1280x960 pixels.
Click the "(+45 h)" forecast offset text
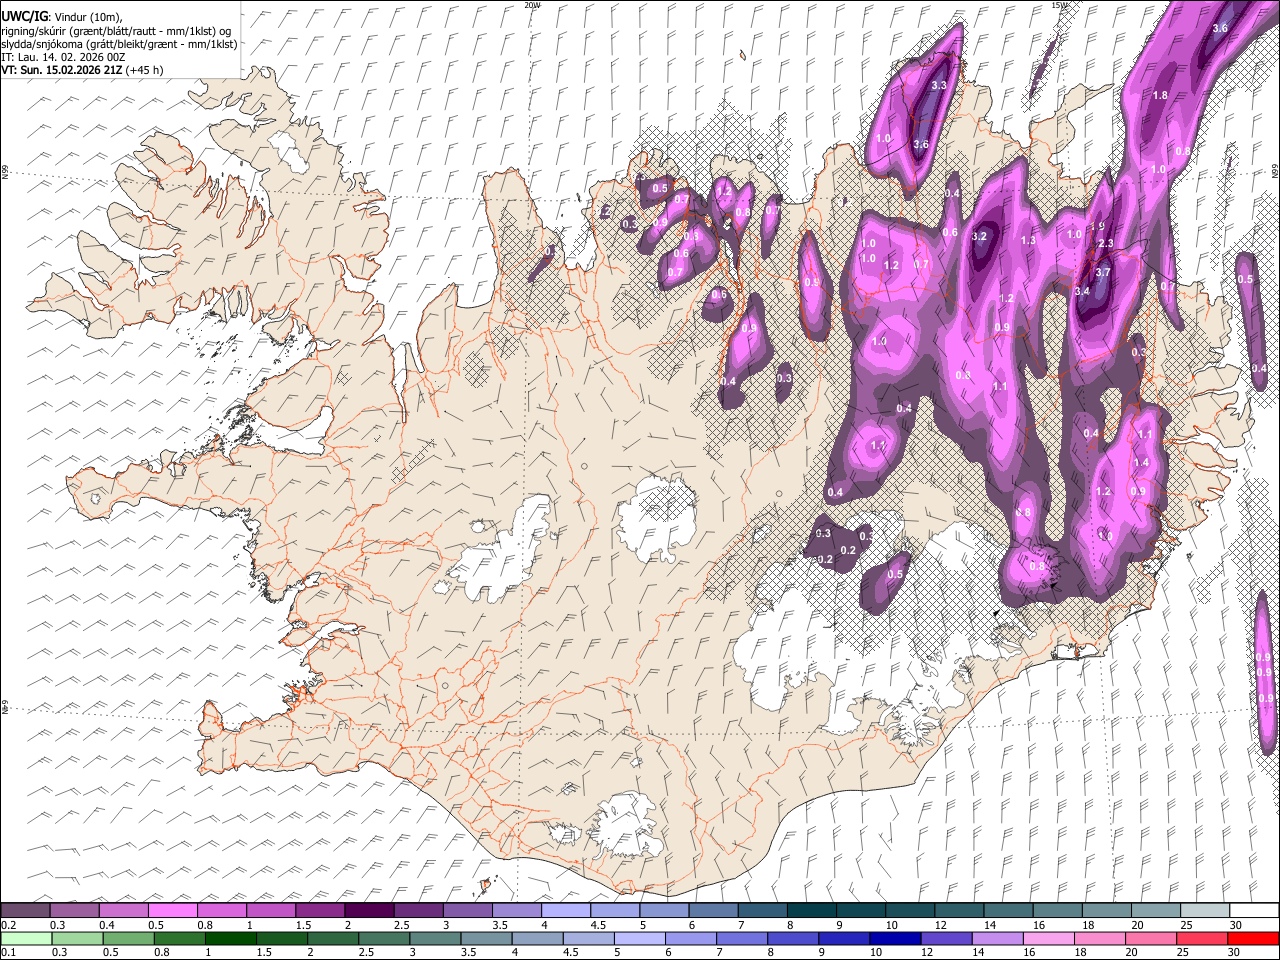(145, 70)
